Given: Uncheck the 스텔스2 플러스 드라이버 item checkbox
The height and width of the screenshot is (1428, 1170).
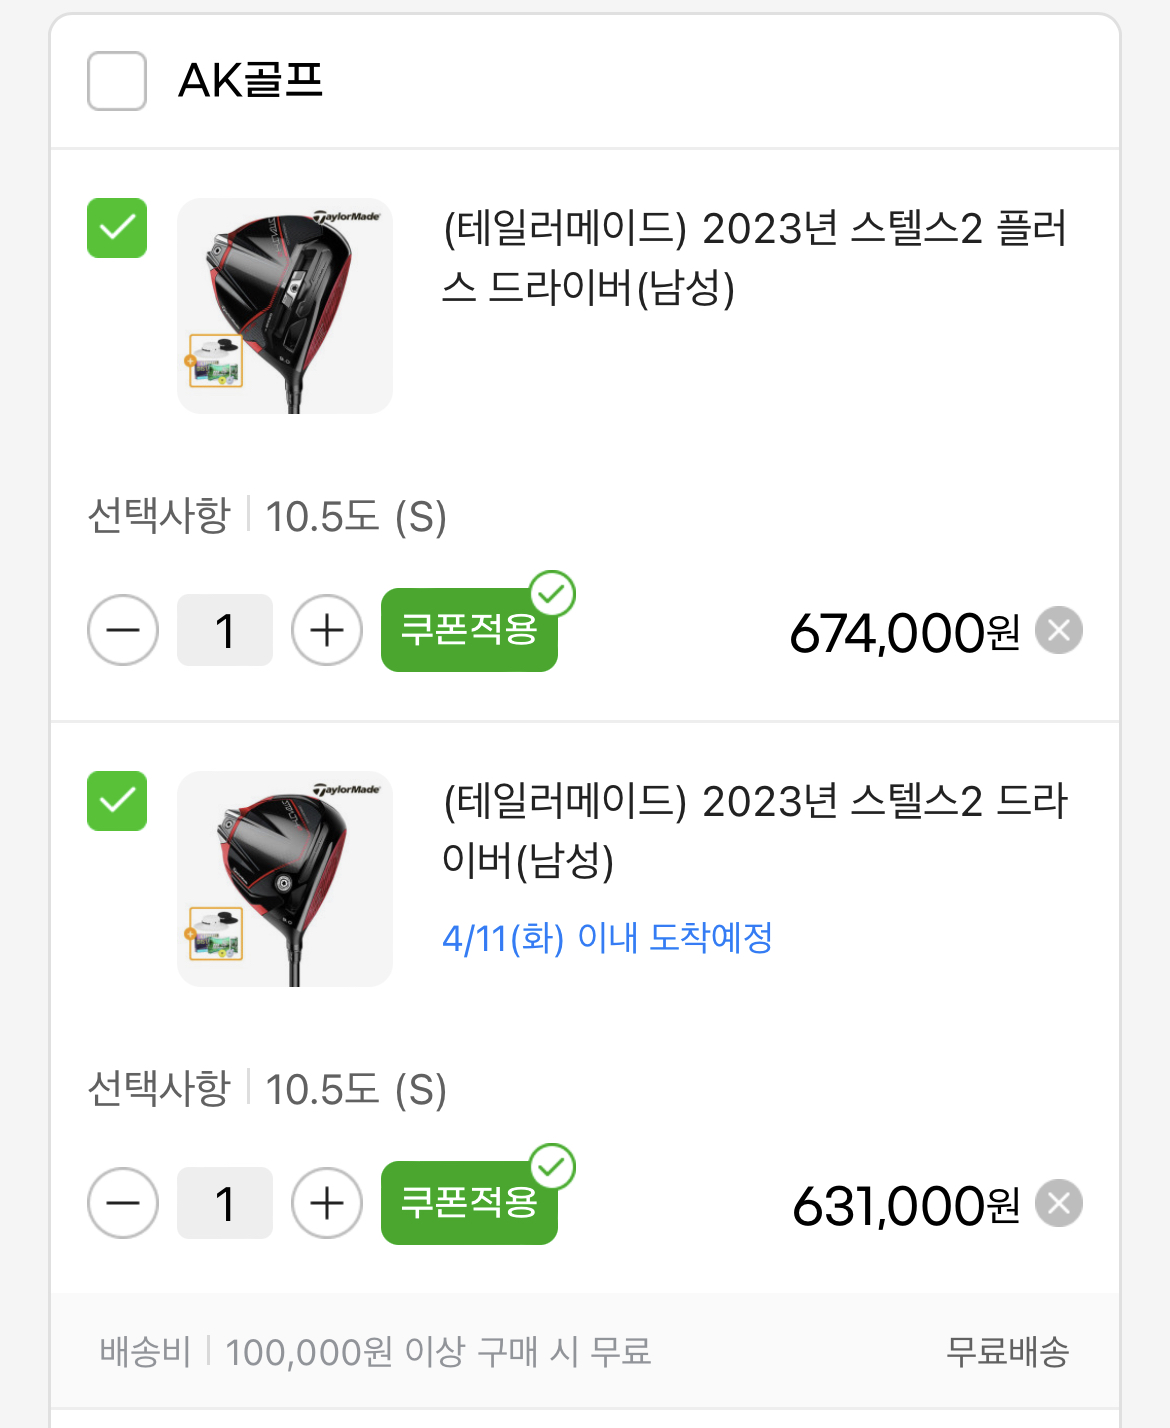Looking at the screenshot, I should (117, 228).
